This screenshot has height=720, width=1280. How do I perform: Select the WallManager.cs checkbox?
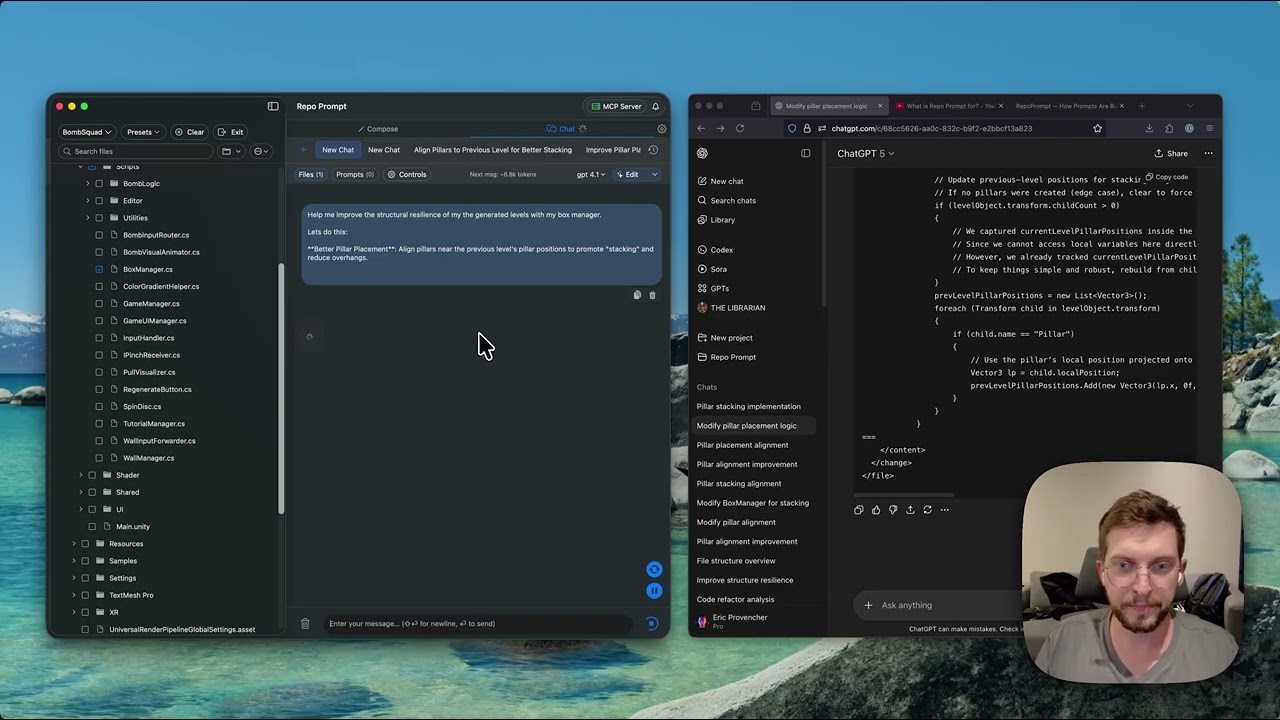point(99,458)
